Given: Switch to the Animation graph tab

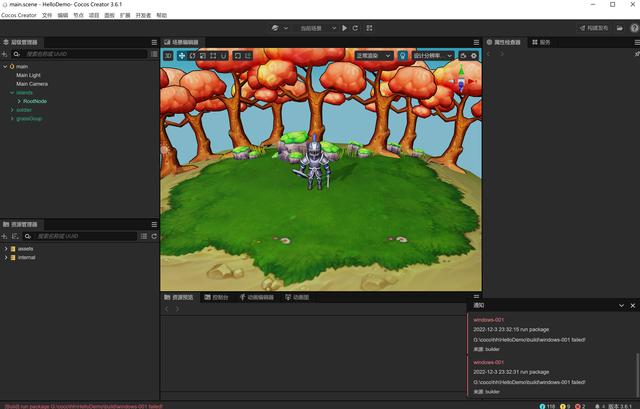Looking at the screenshot, I should [x=297, y=298].
